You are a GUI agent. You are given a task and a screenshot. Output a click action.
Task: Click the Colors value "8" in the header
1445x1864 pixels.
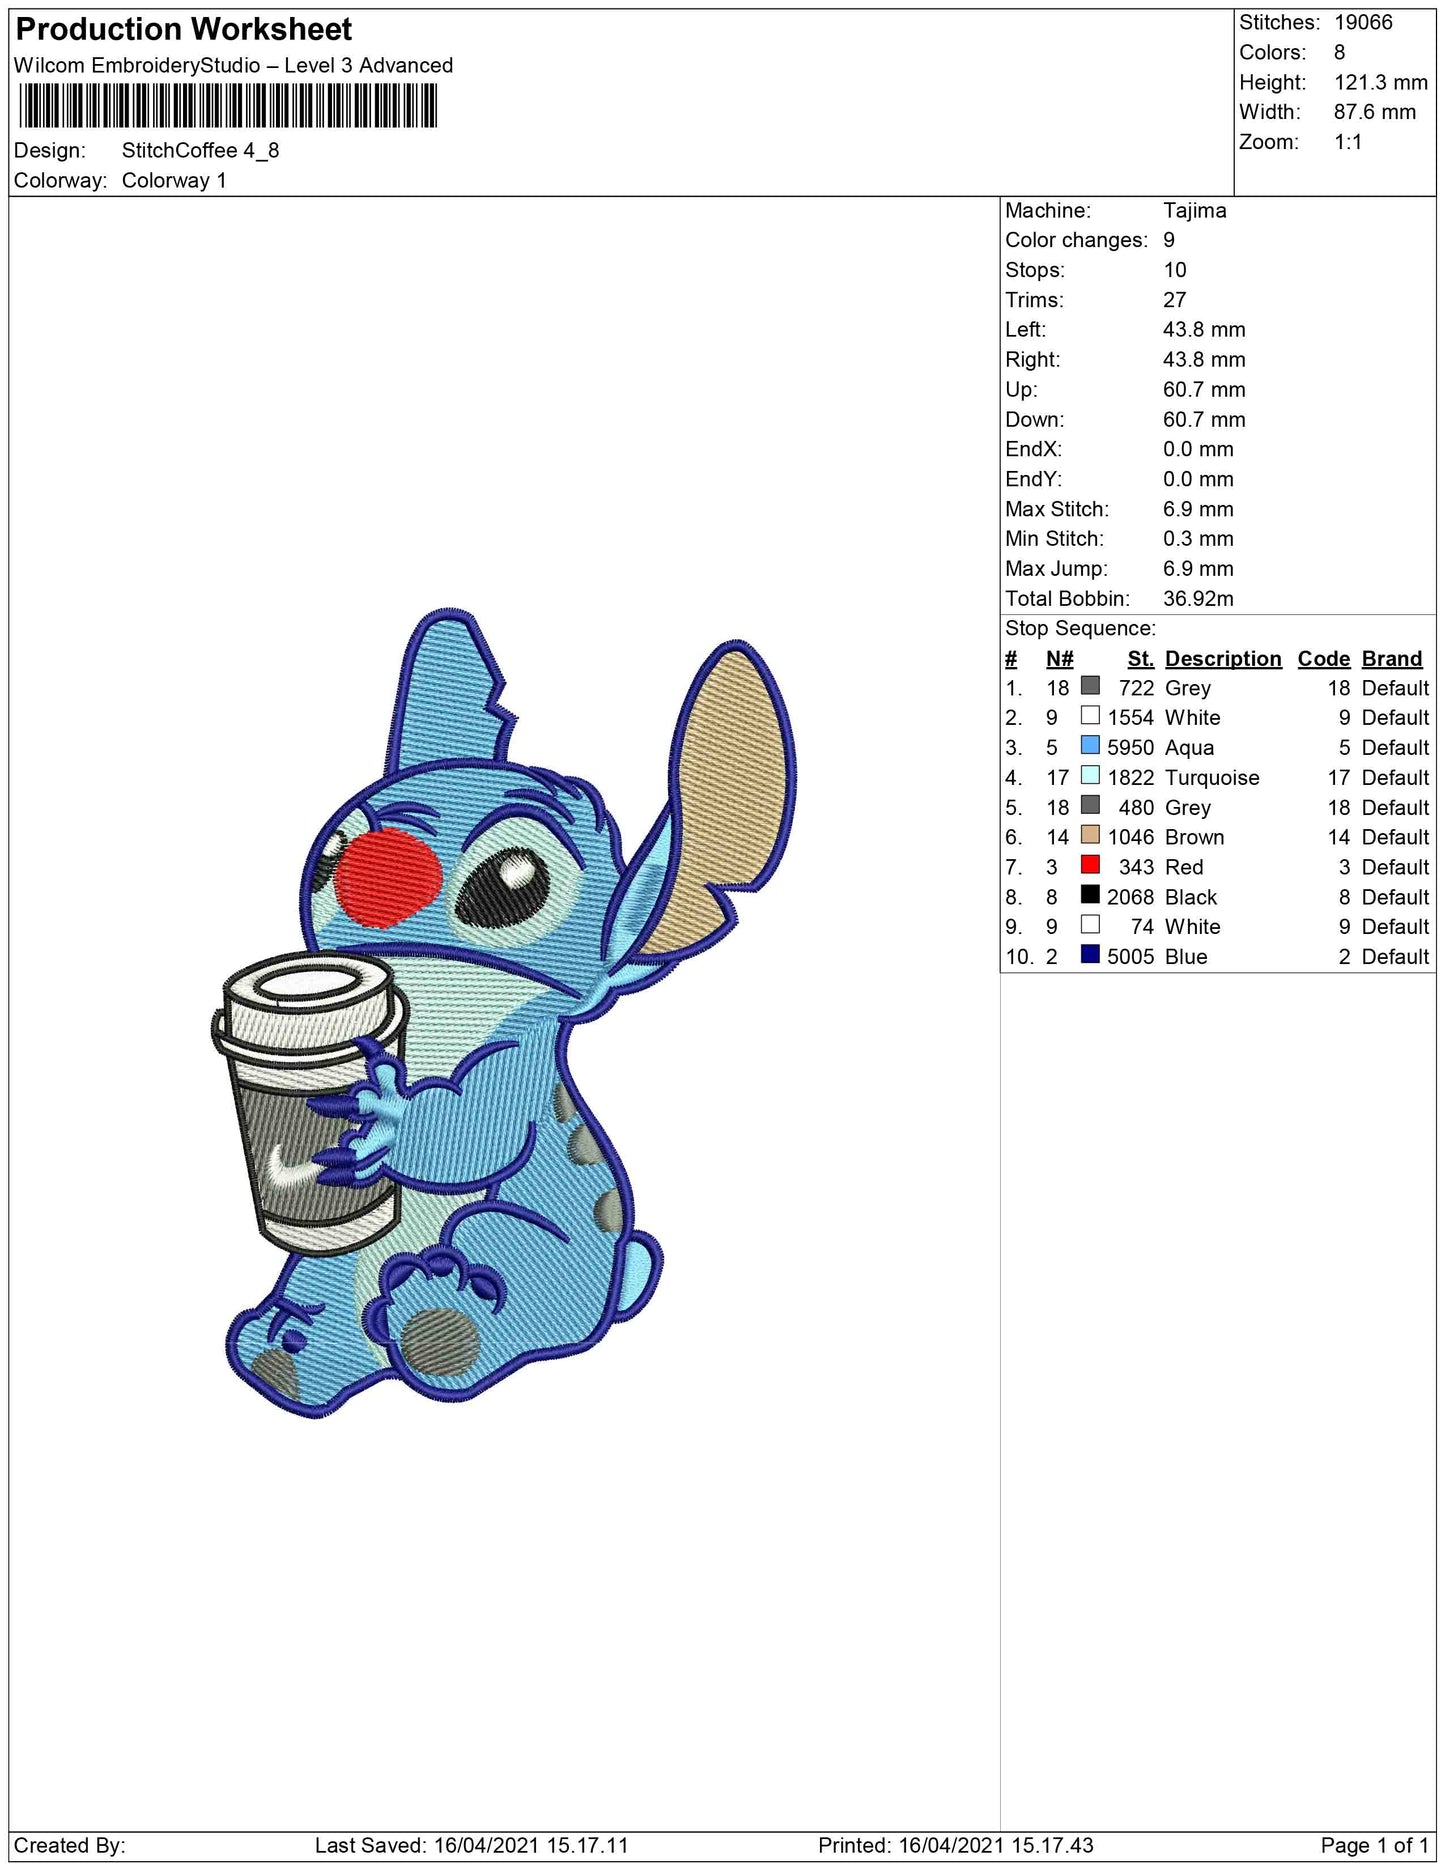[x=1340, y=53]
